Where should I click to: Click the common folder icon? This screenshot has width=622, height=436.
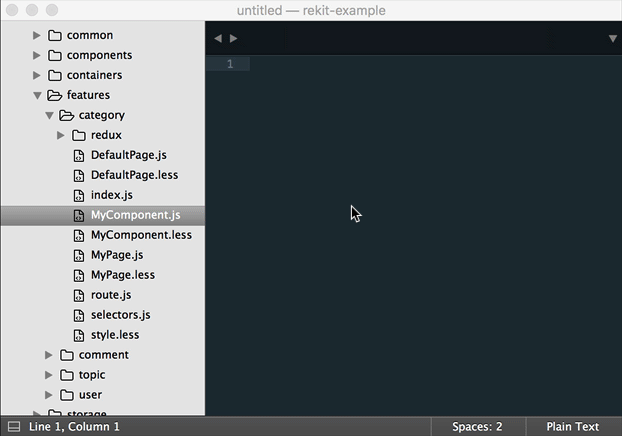click(x=55, y=35)
